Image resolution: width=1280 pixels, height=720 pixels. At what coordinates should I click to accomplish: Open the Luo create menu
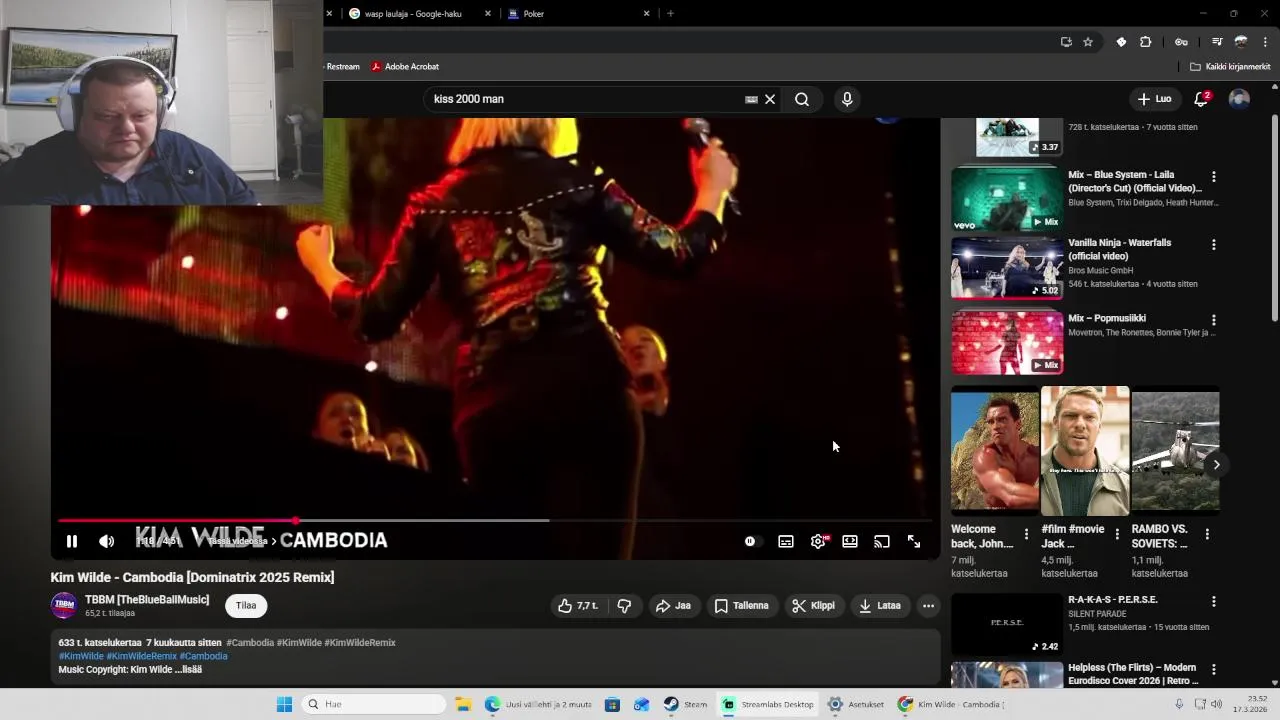pos(1154,99)
